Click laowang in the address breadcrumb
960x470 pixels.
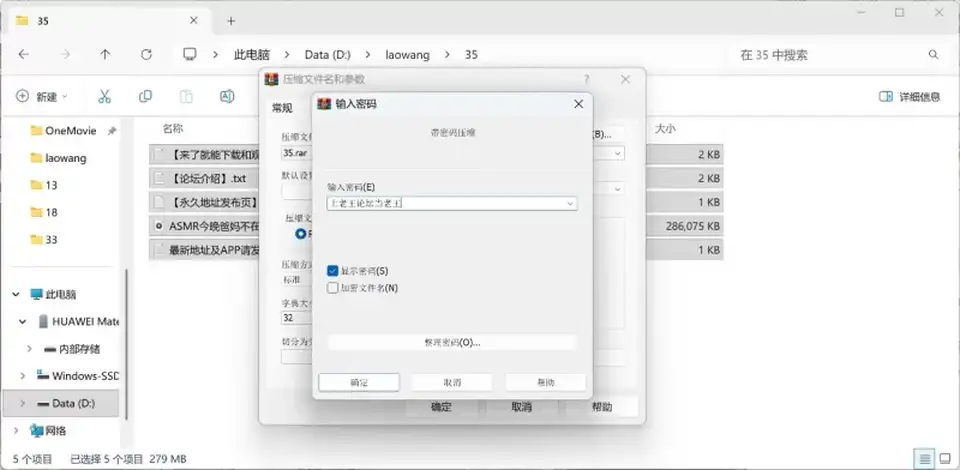coord(407,54)
